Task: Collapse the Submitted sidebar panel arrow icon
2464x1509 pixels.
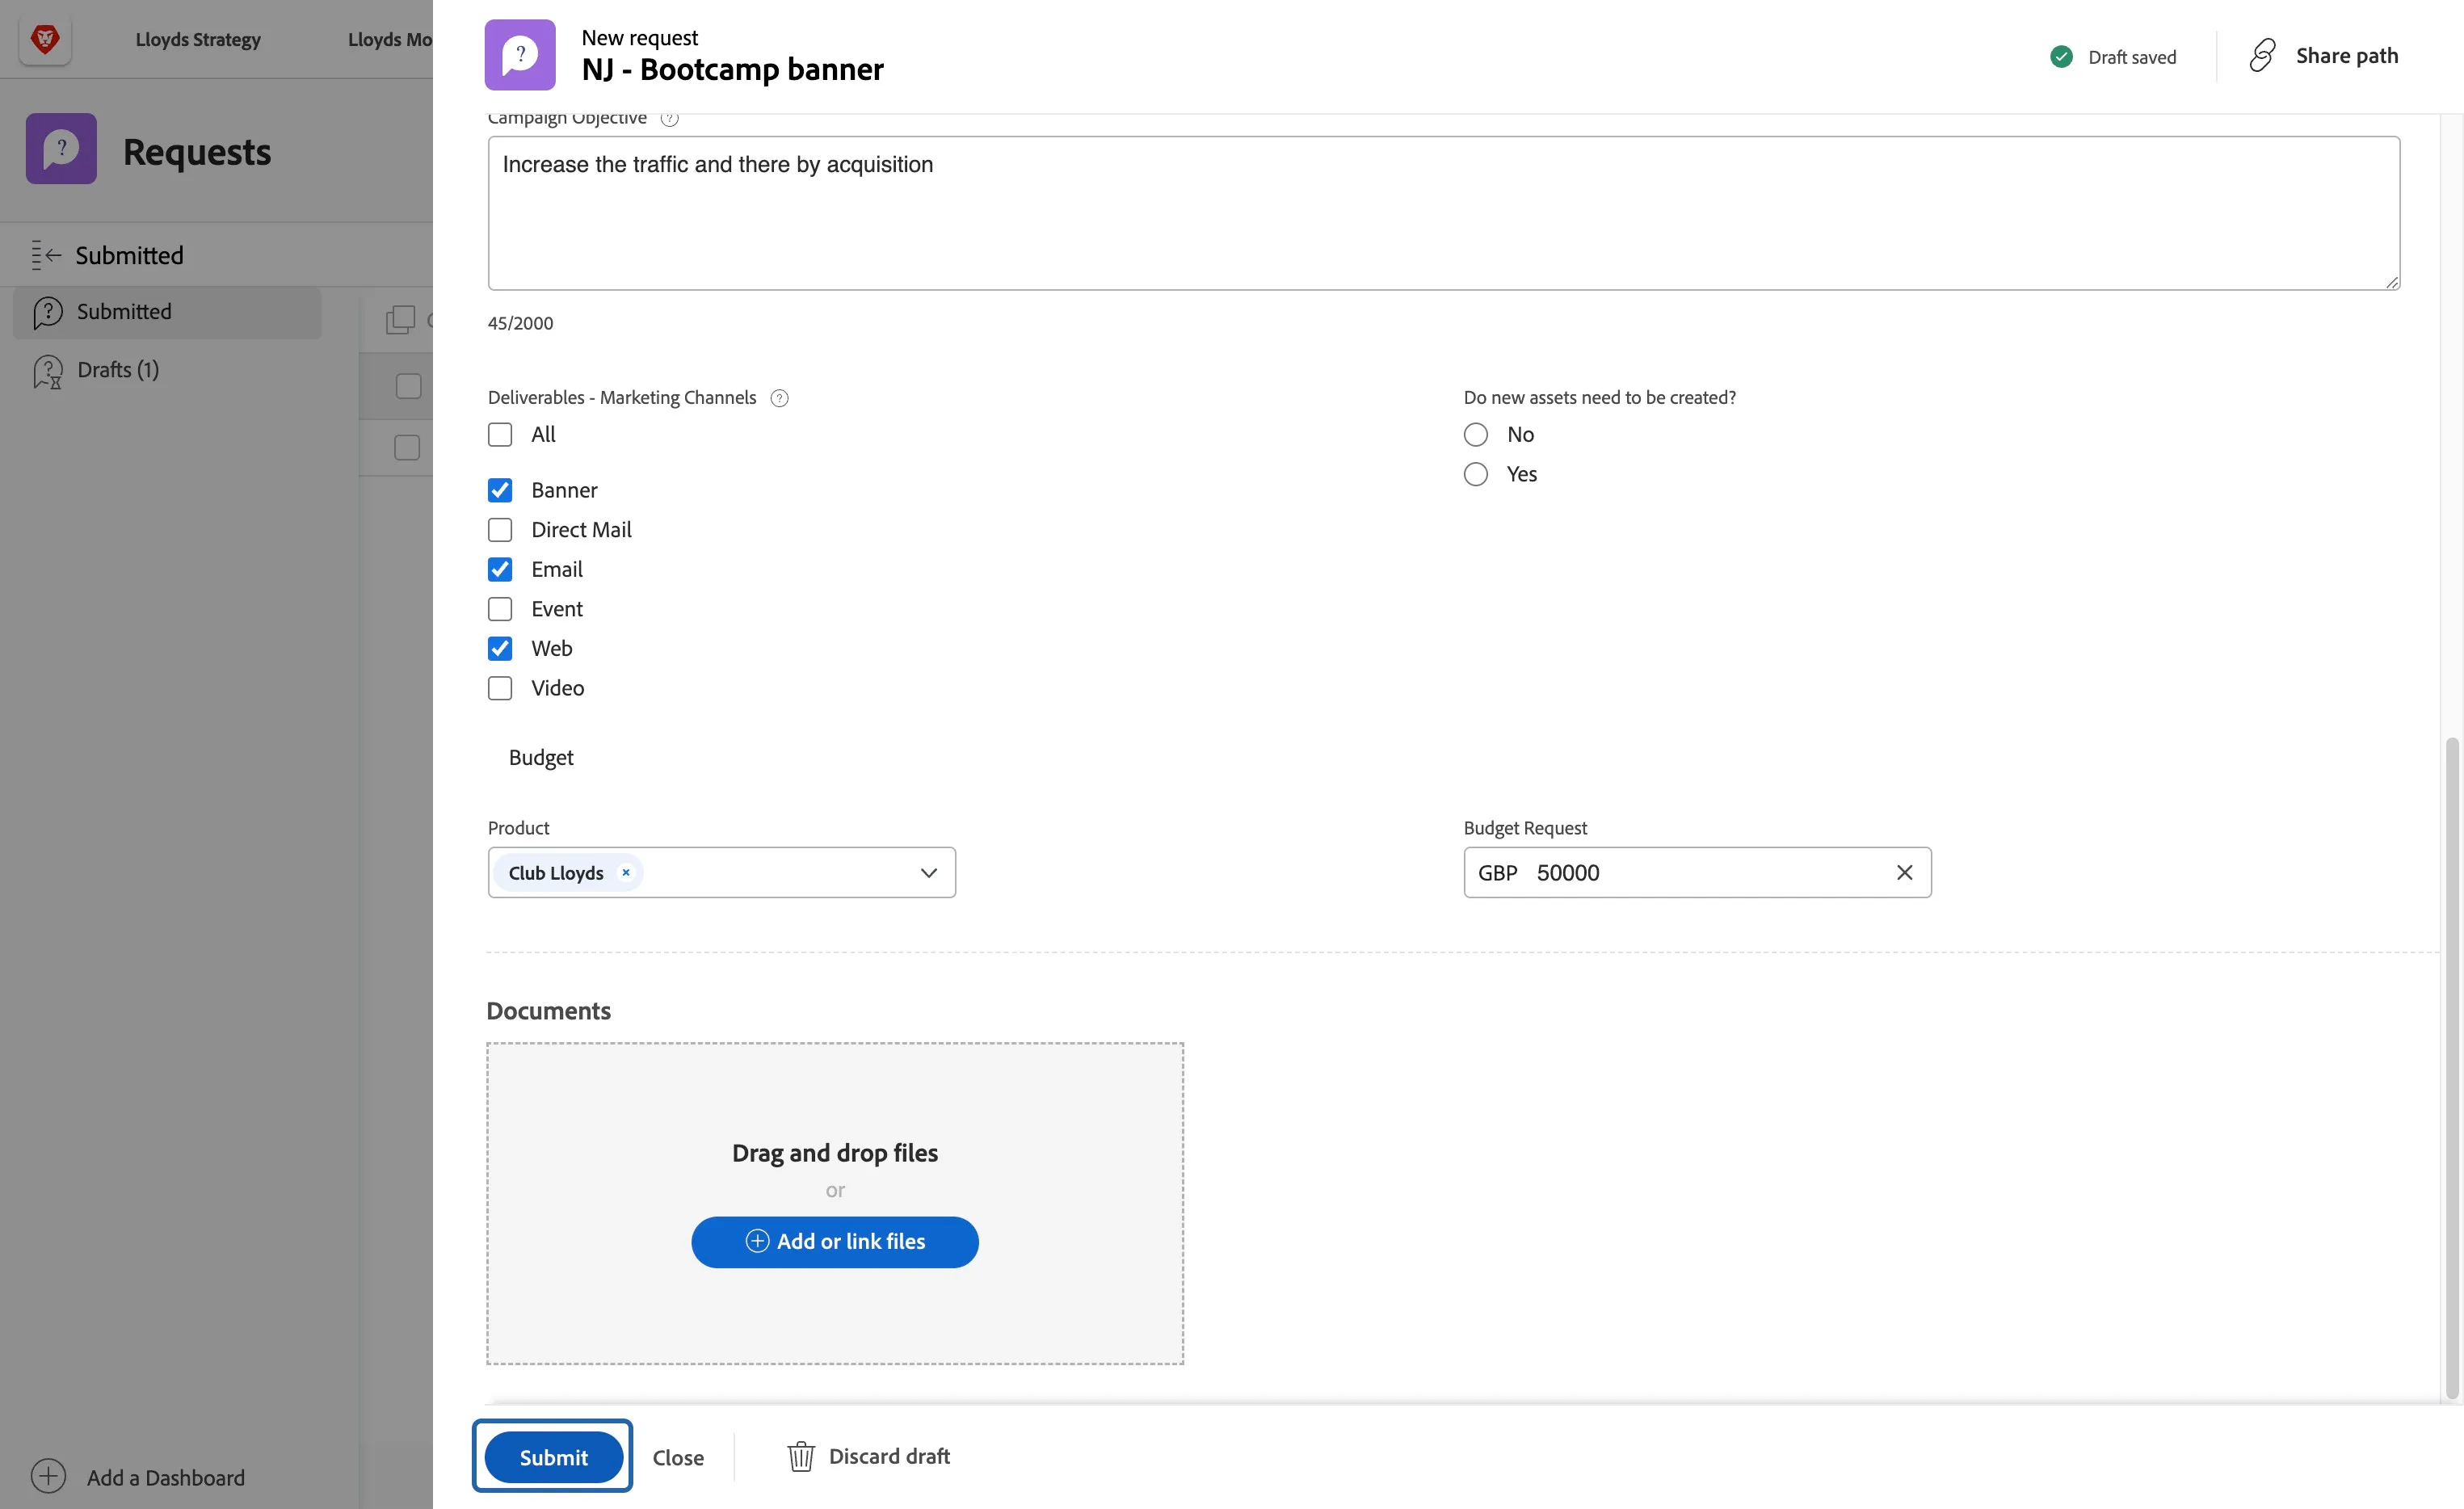Action: (46, 255)
